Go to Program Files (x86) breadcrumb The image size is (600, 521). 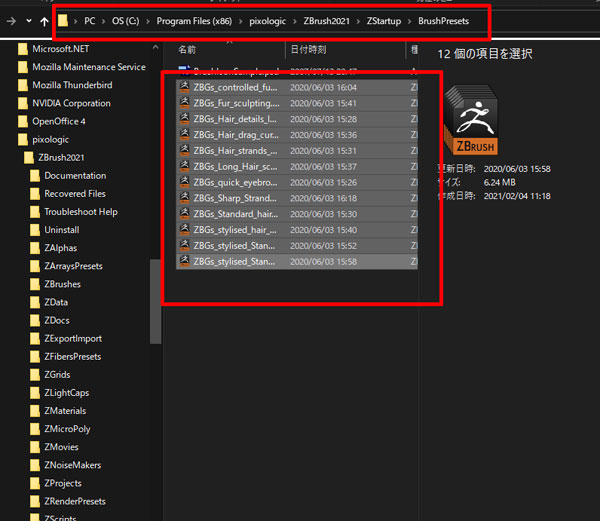194,21
